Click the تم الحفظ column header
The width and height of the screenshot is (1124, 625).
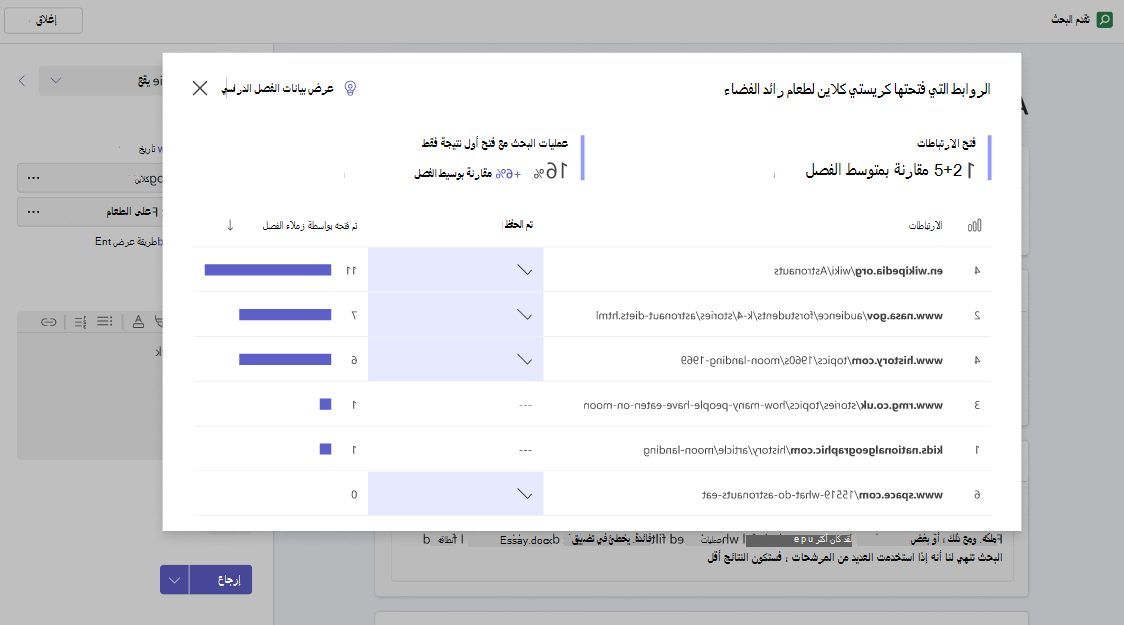[518, 225]
